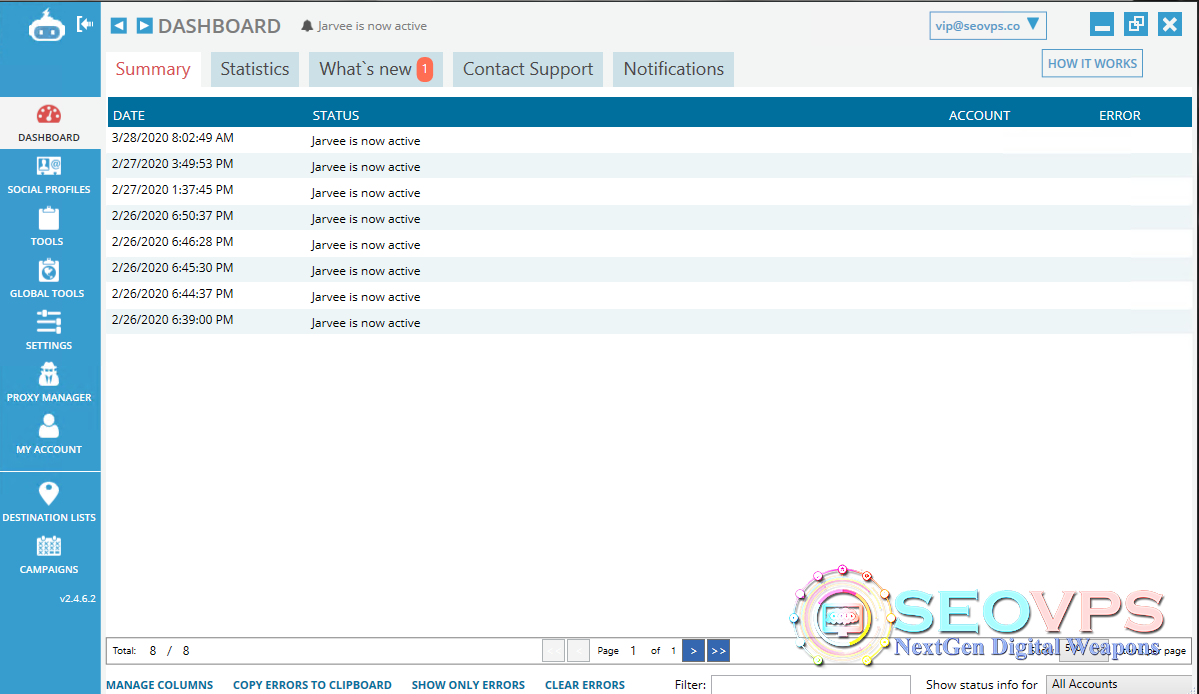Open the All Accounts status dropdown
Screen dimensions: 1199x694
pyautogui.click(x=1119, y=684)
